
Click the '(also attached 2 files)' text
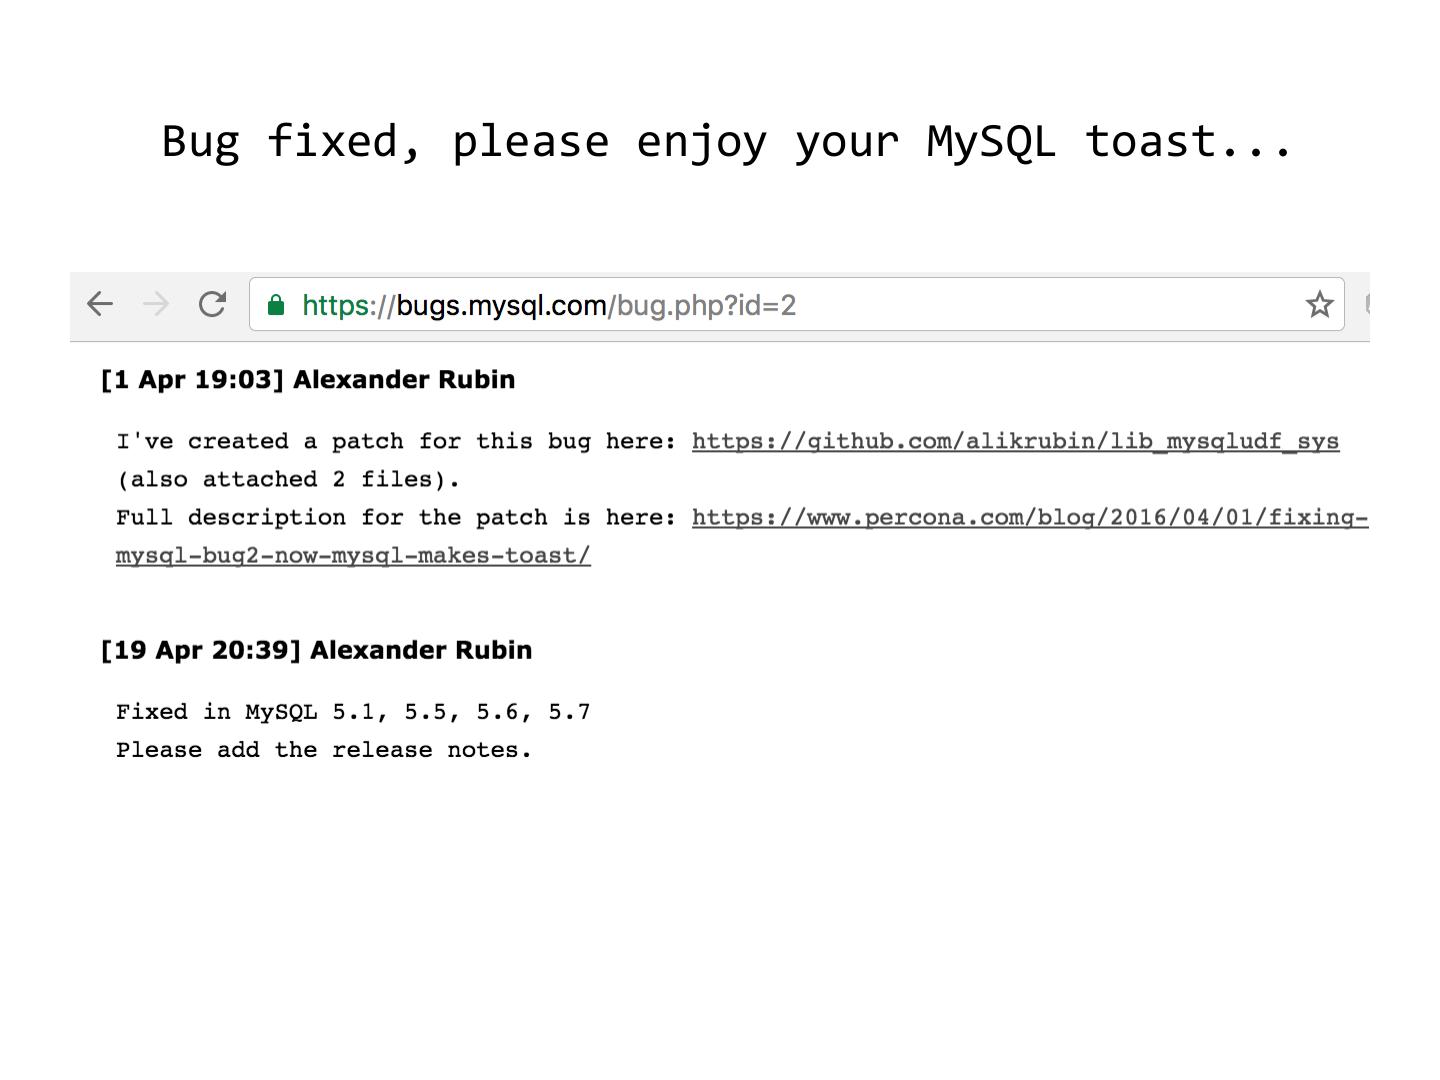pos(288,479)
